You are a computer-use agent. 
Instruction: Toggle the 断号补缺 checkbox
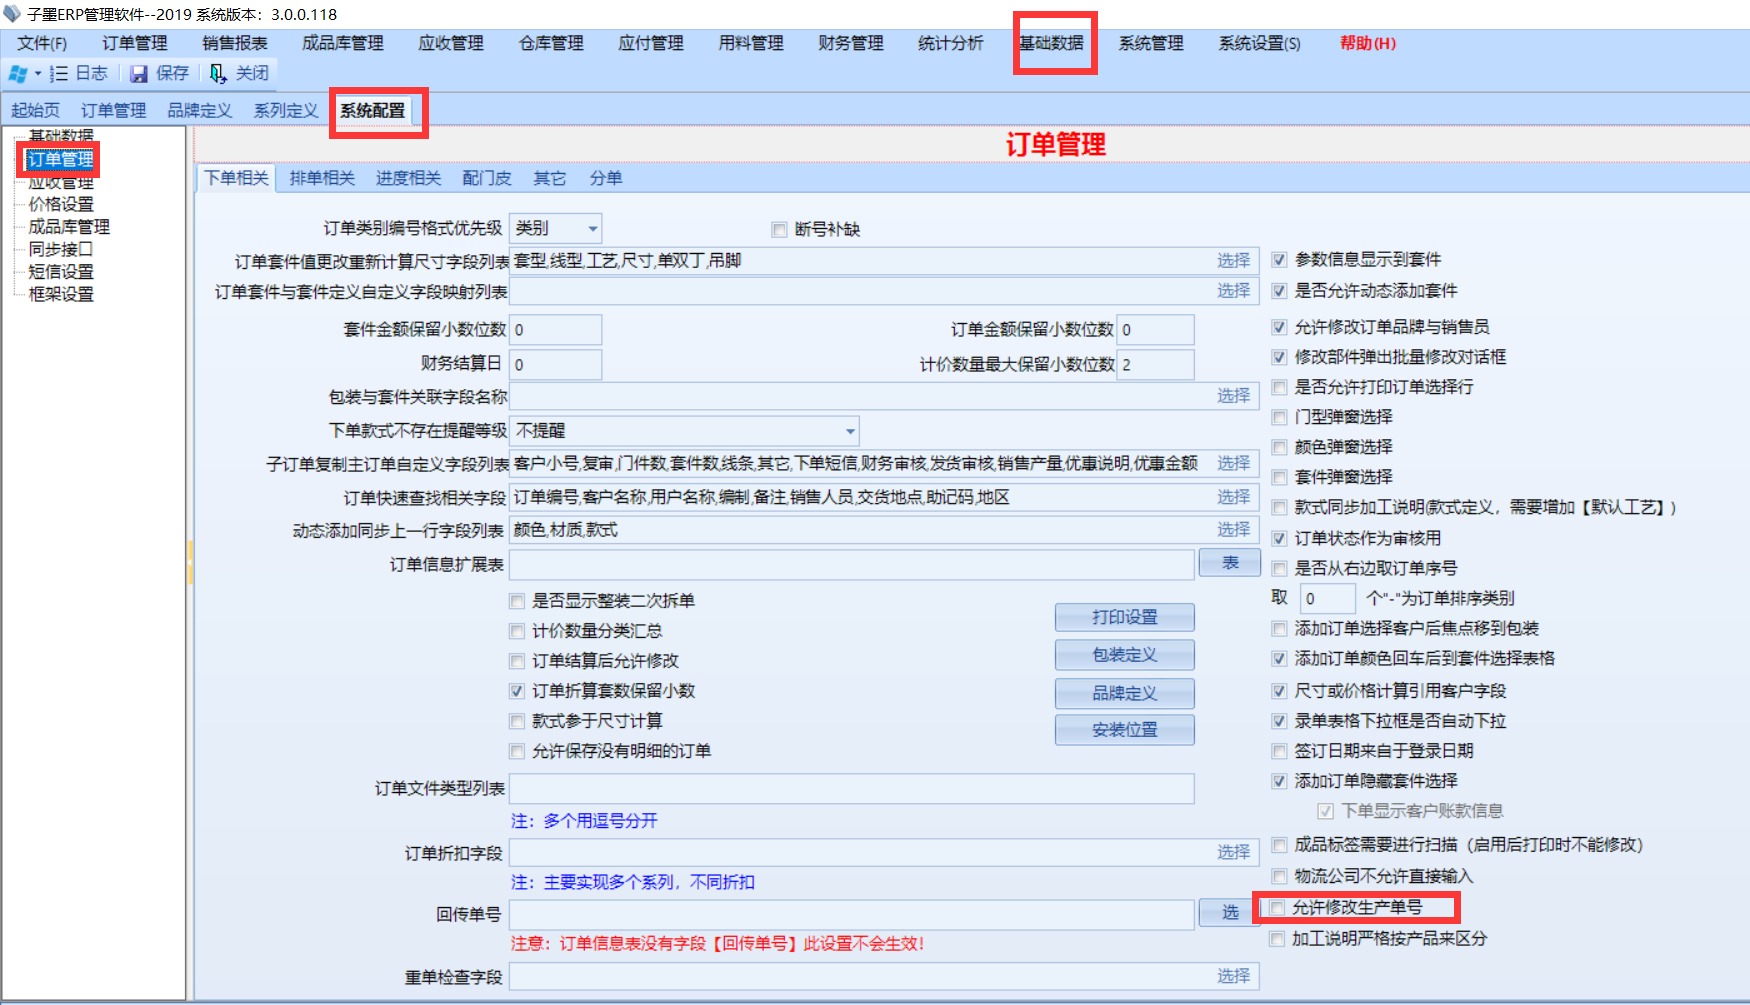pos(780,230)
